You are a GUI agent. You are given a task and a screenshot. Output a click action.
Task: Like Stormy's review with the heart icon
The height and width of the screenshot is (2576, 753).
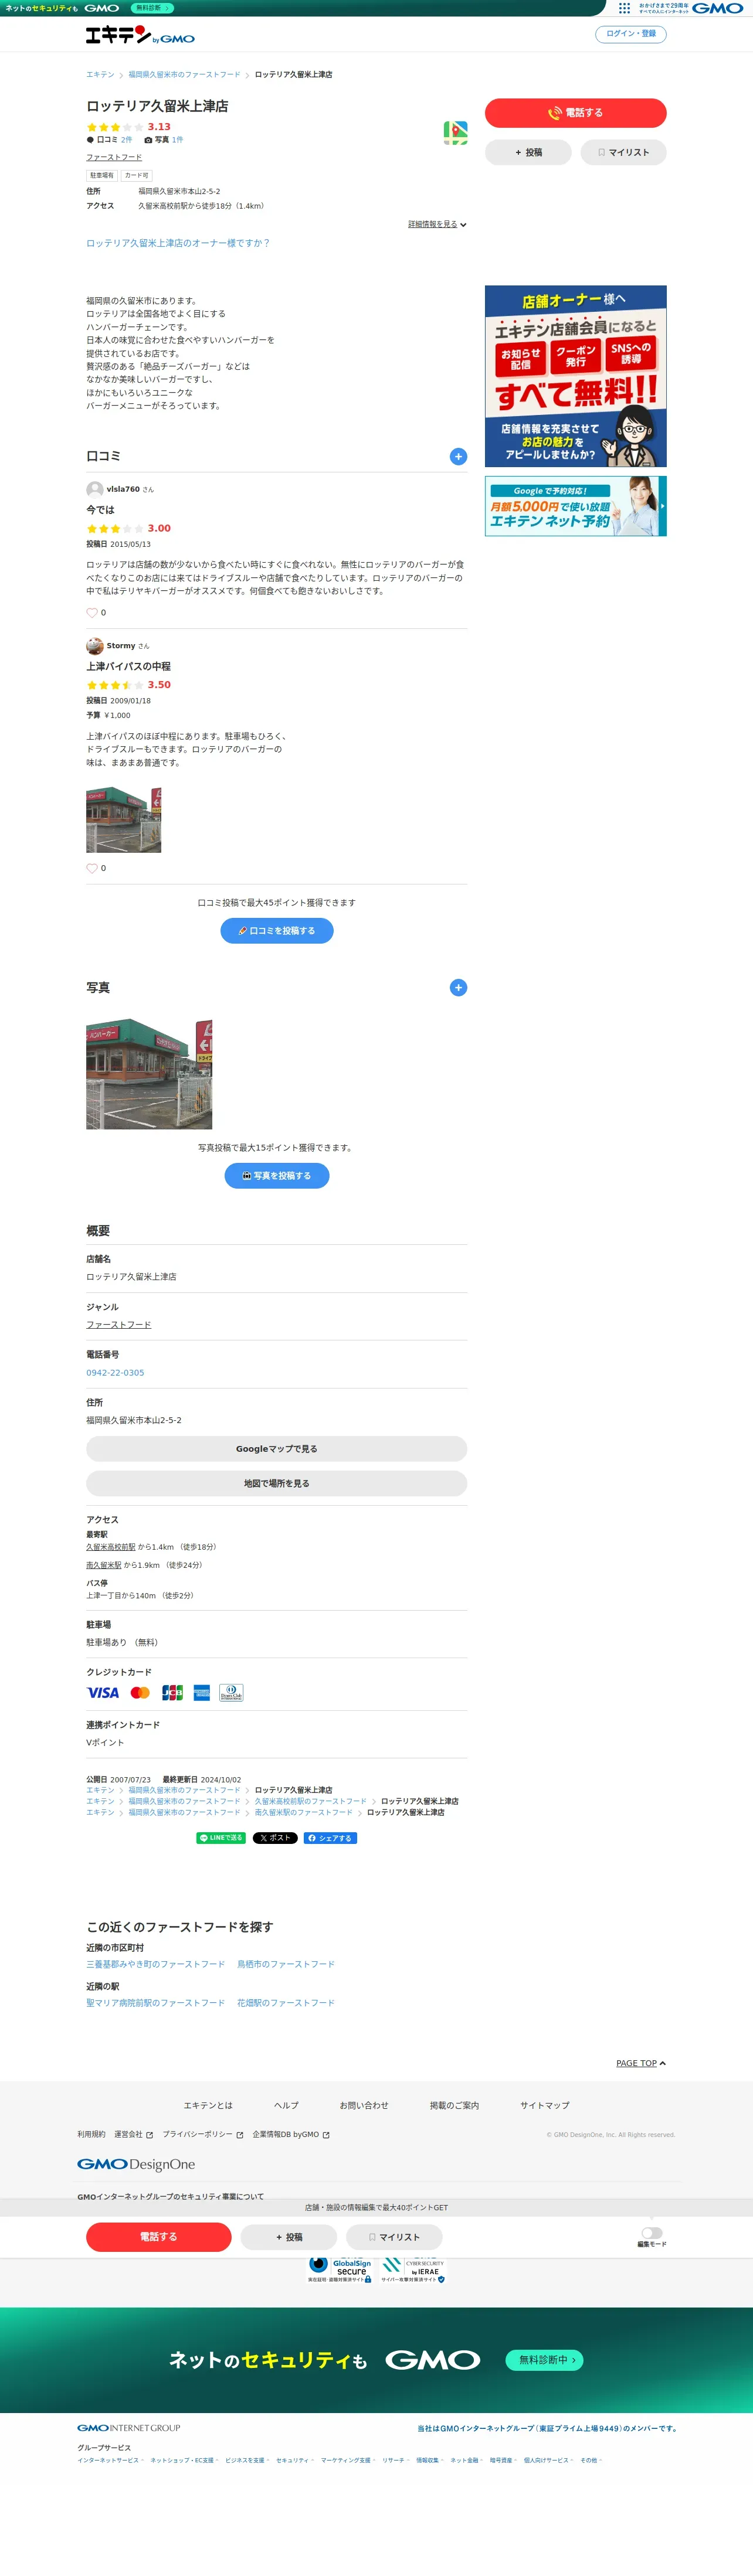pos(92,868)
